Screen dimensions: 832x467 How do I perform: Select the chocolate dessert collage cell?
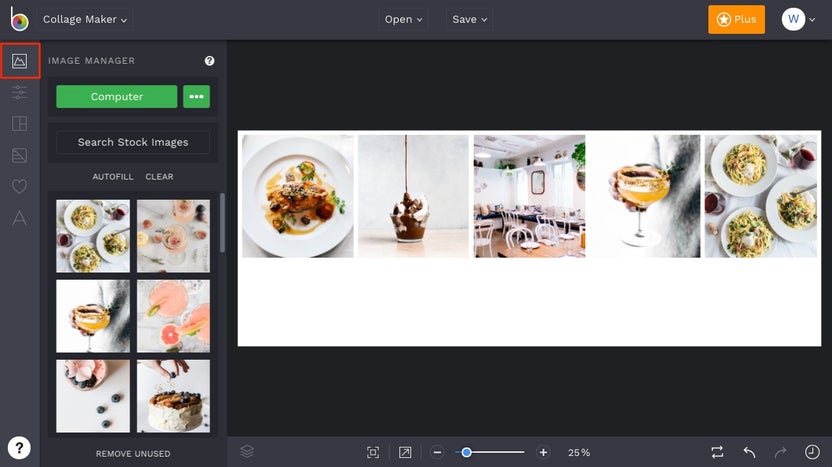coord(413,196)
